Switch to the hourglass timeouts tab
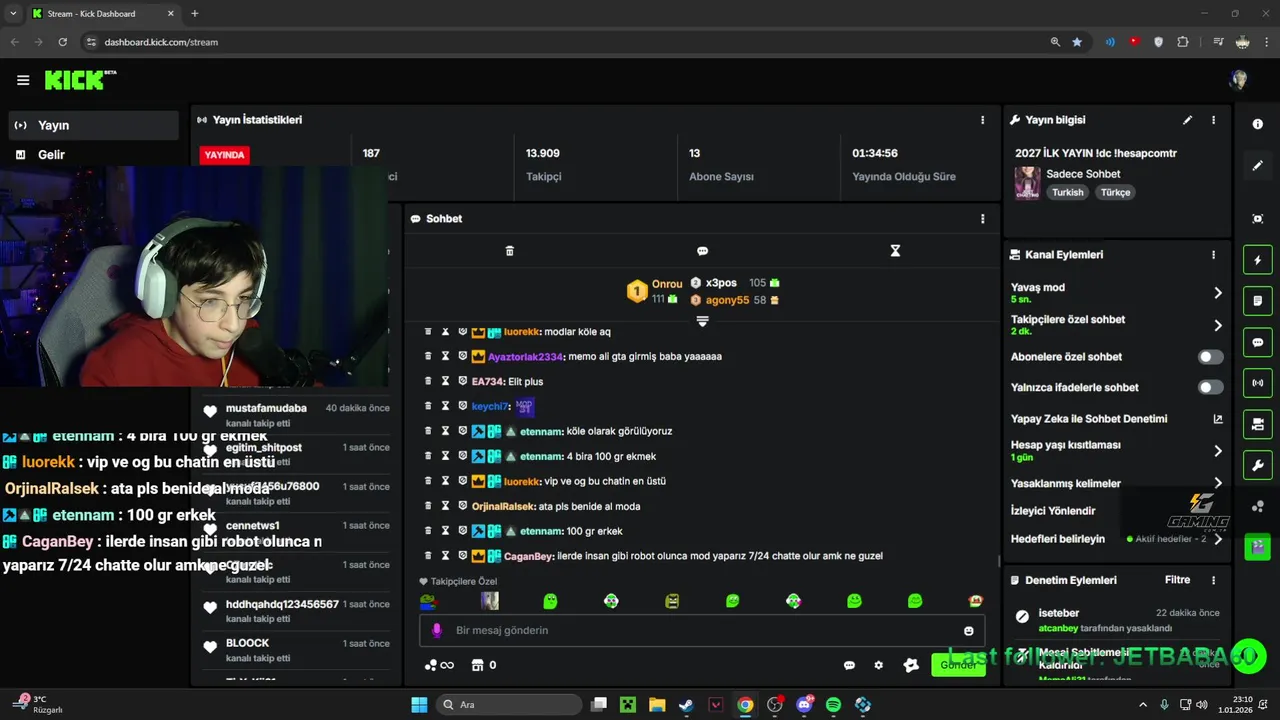Screen dimensions: 1280x720 pos(895,251)
